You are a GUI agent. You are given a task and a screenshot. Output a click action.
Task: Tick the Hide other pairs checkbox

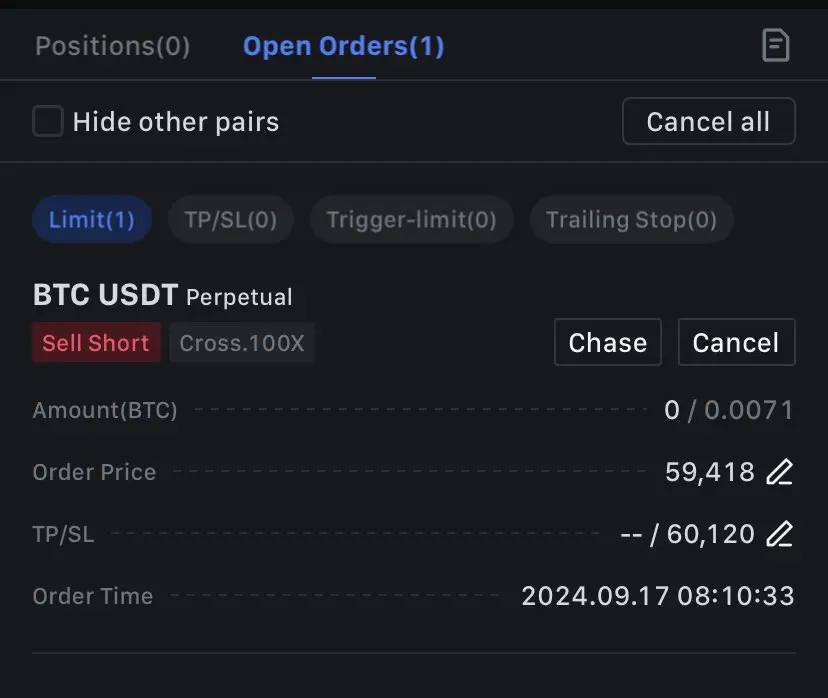[48, 121]
